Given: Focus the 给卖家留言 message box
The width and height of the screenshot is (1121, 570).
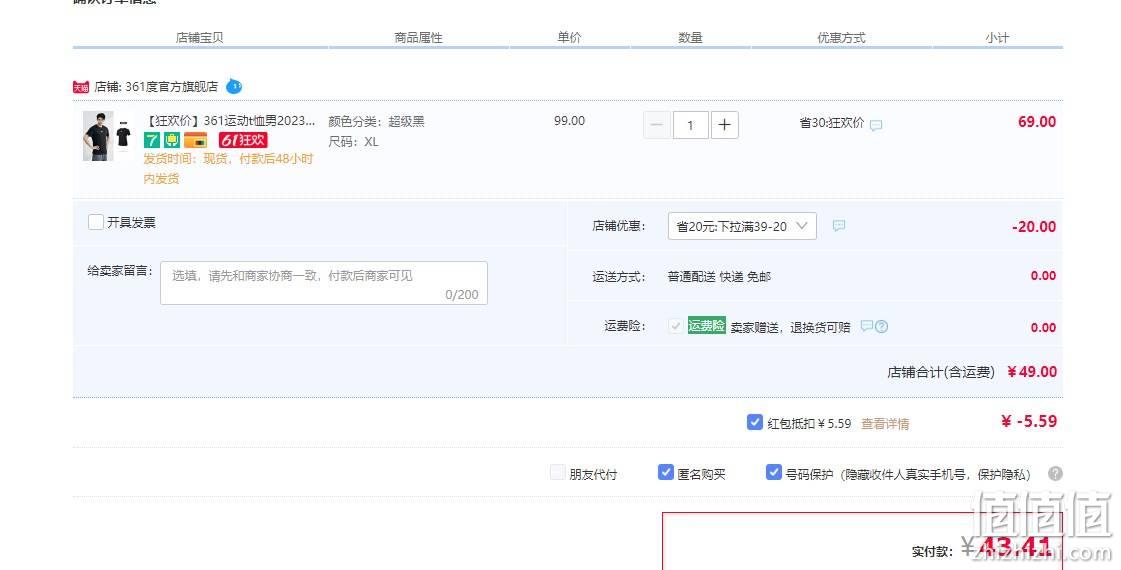Looking at the screenshot, I should coord(324,283).
